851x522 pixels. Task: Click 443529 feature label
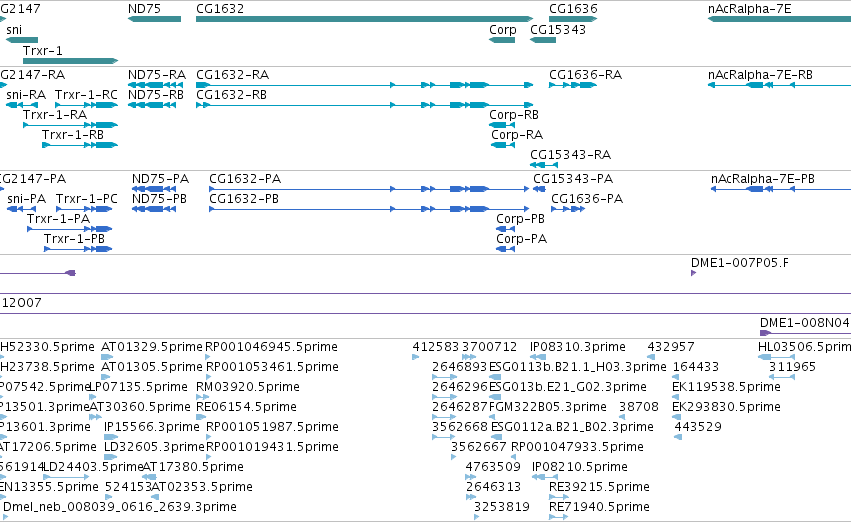pyautogui.click(x=698, y=427)
